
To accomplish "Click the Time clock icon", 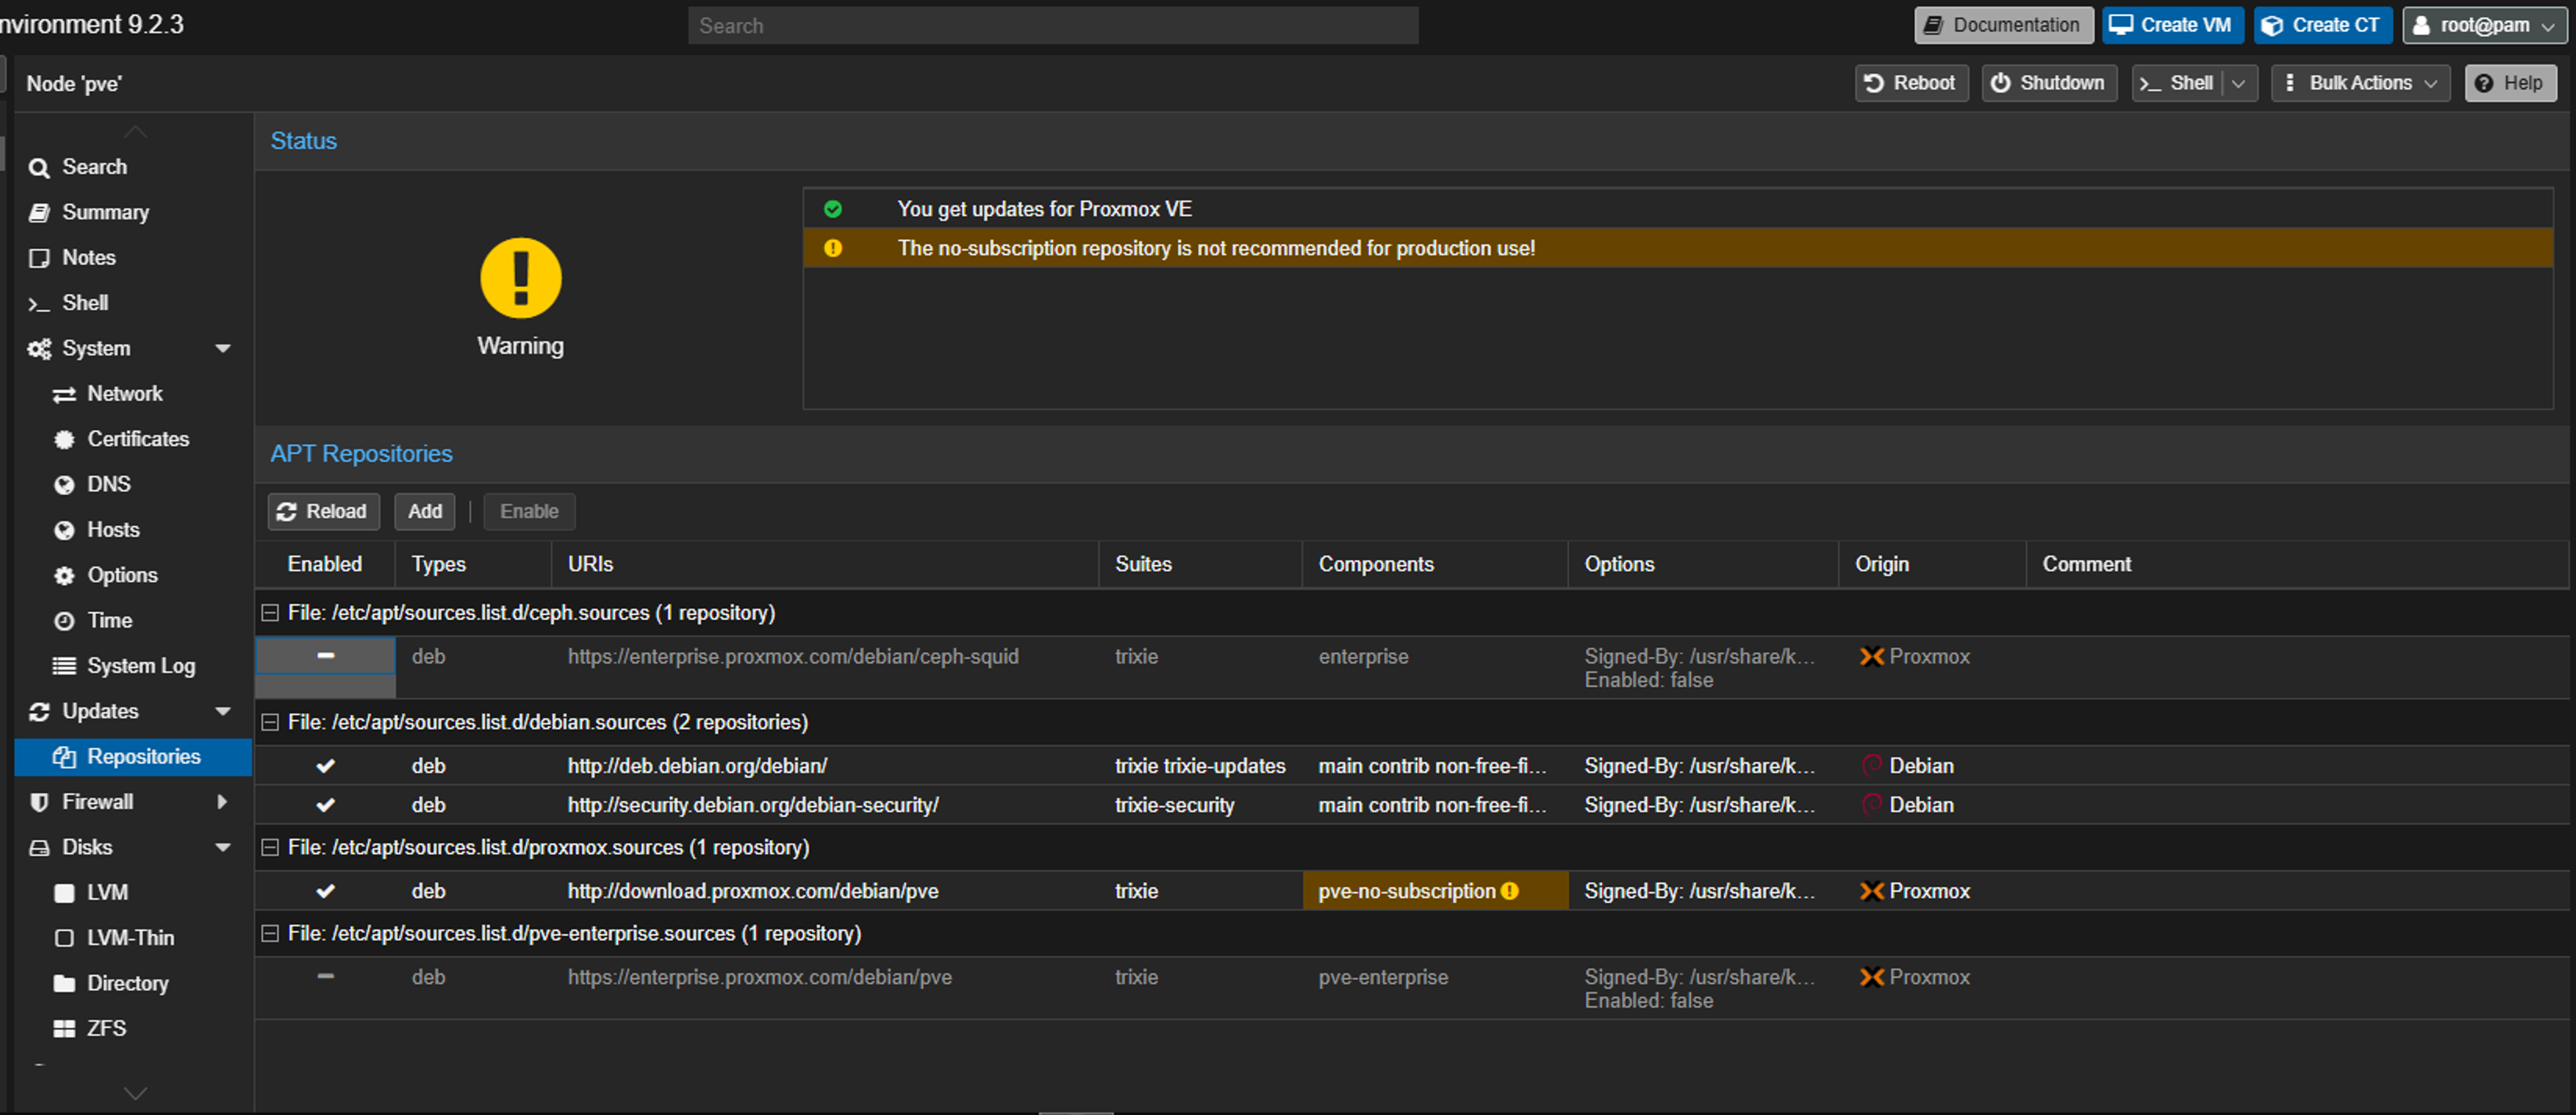I will [64, 621].
